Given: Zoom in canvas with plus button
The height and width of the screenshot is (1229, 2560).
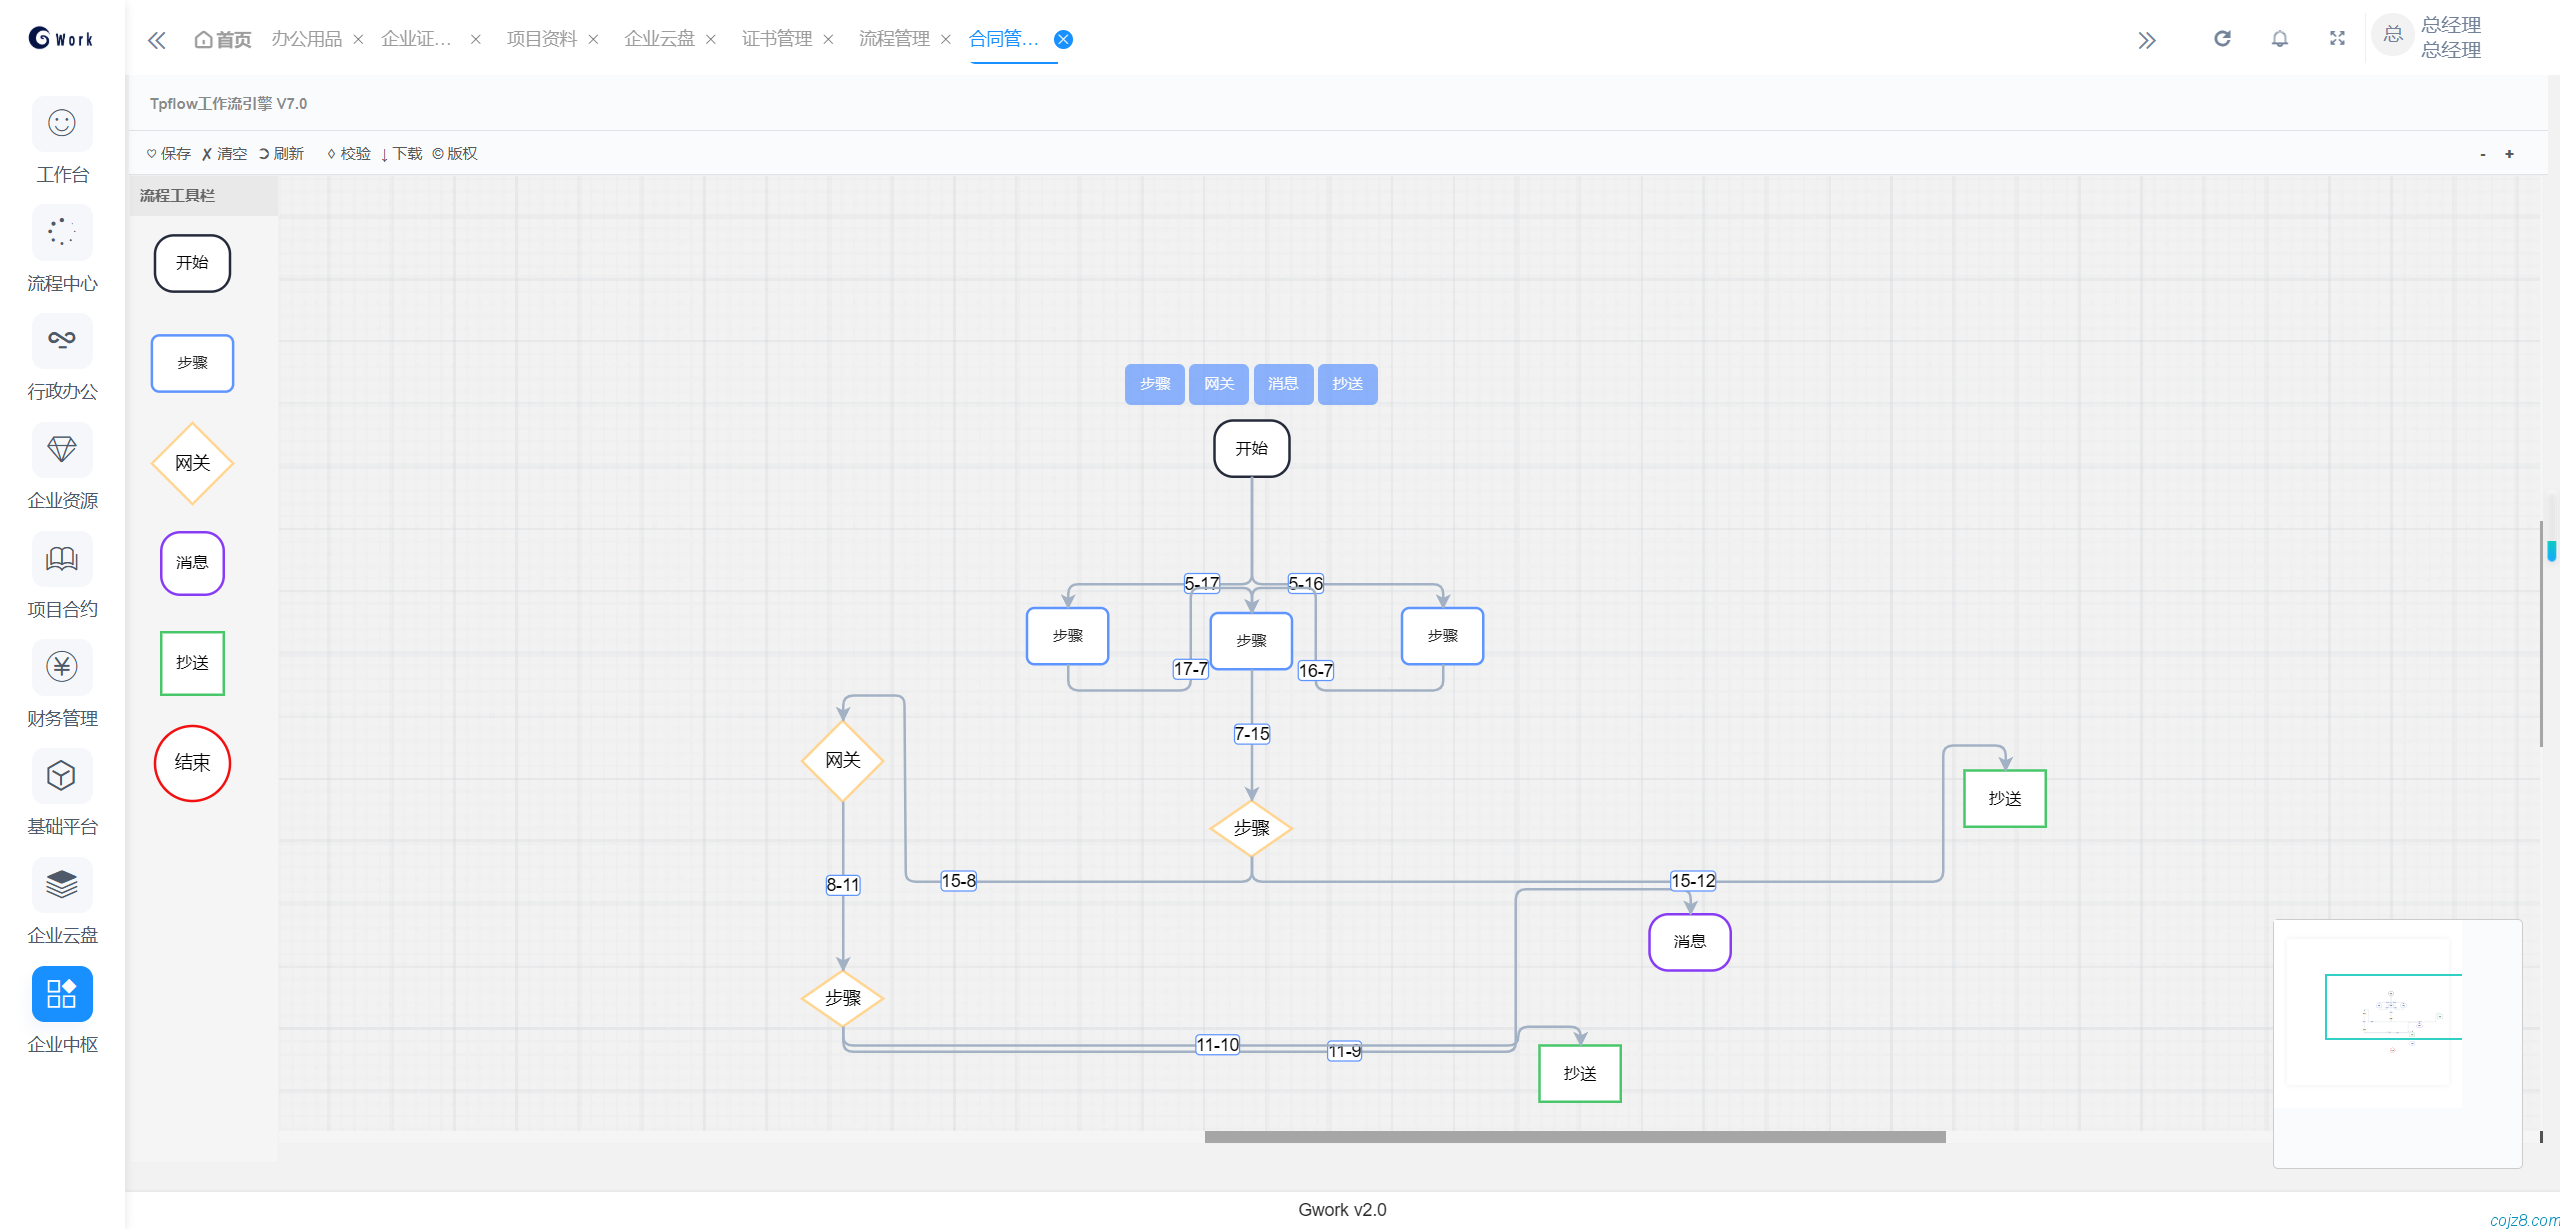Looking at the screenshot, I should coord(2509,154).
